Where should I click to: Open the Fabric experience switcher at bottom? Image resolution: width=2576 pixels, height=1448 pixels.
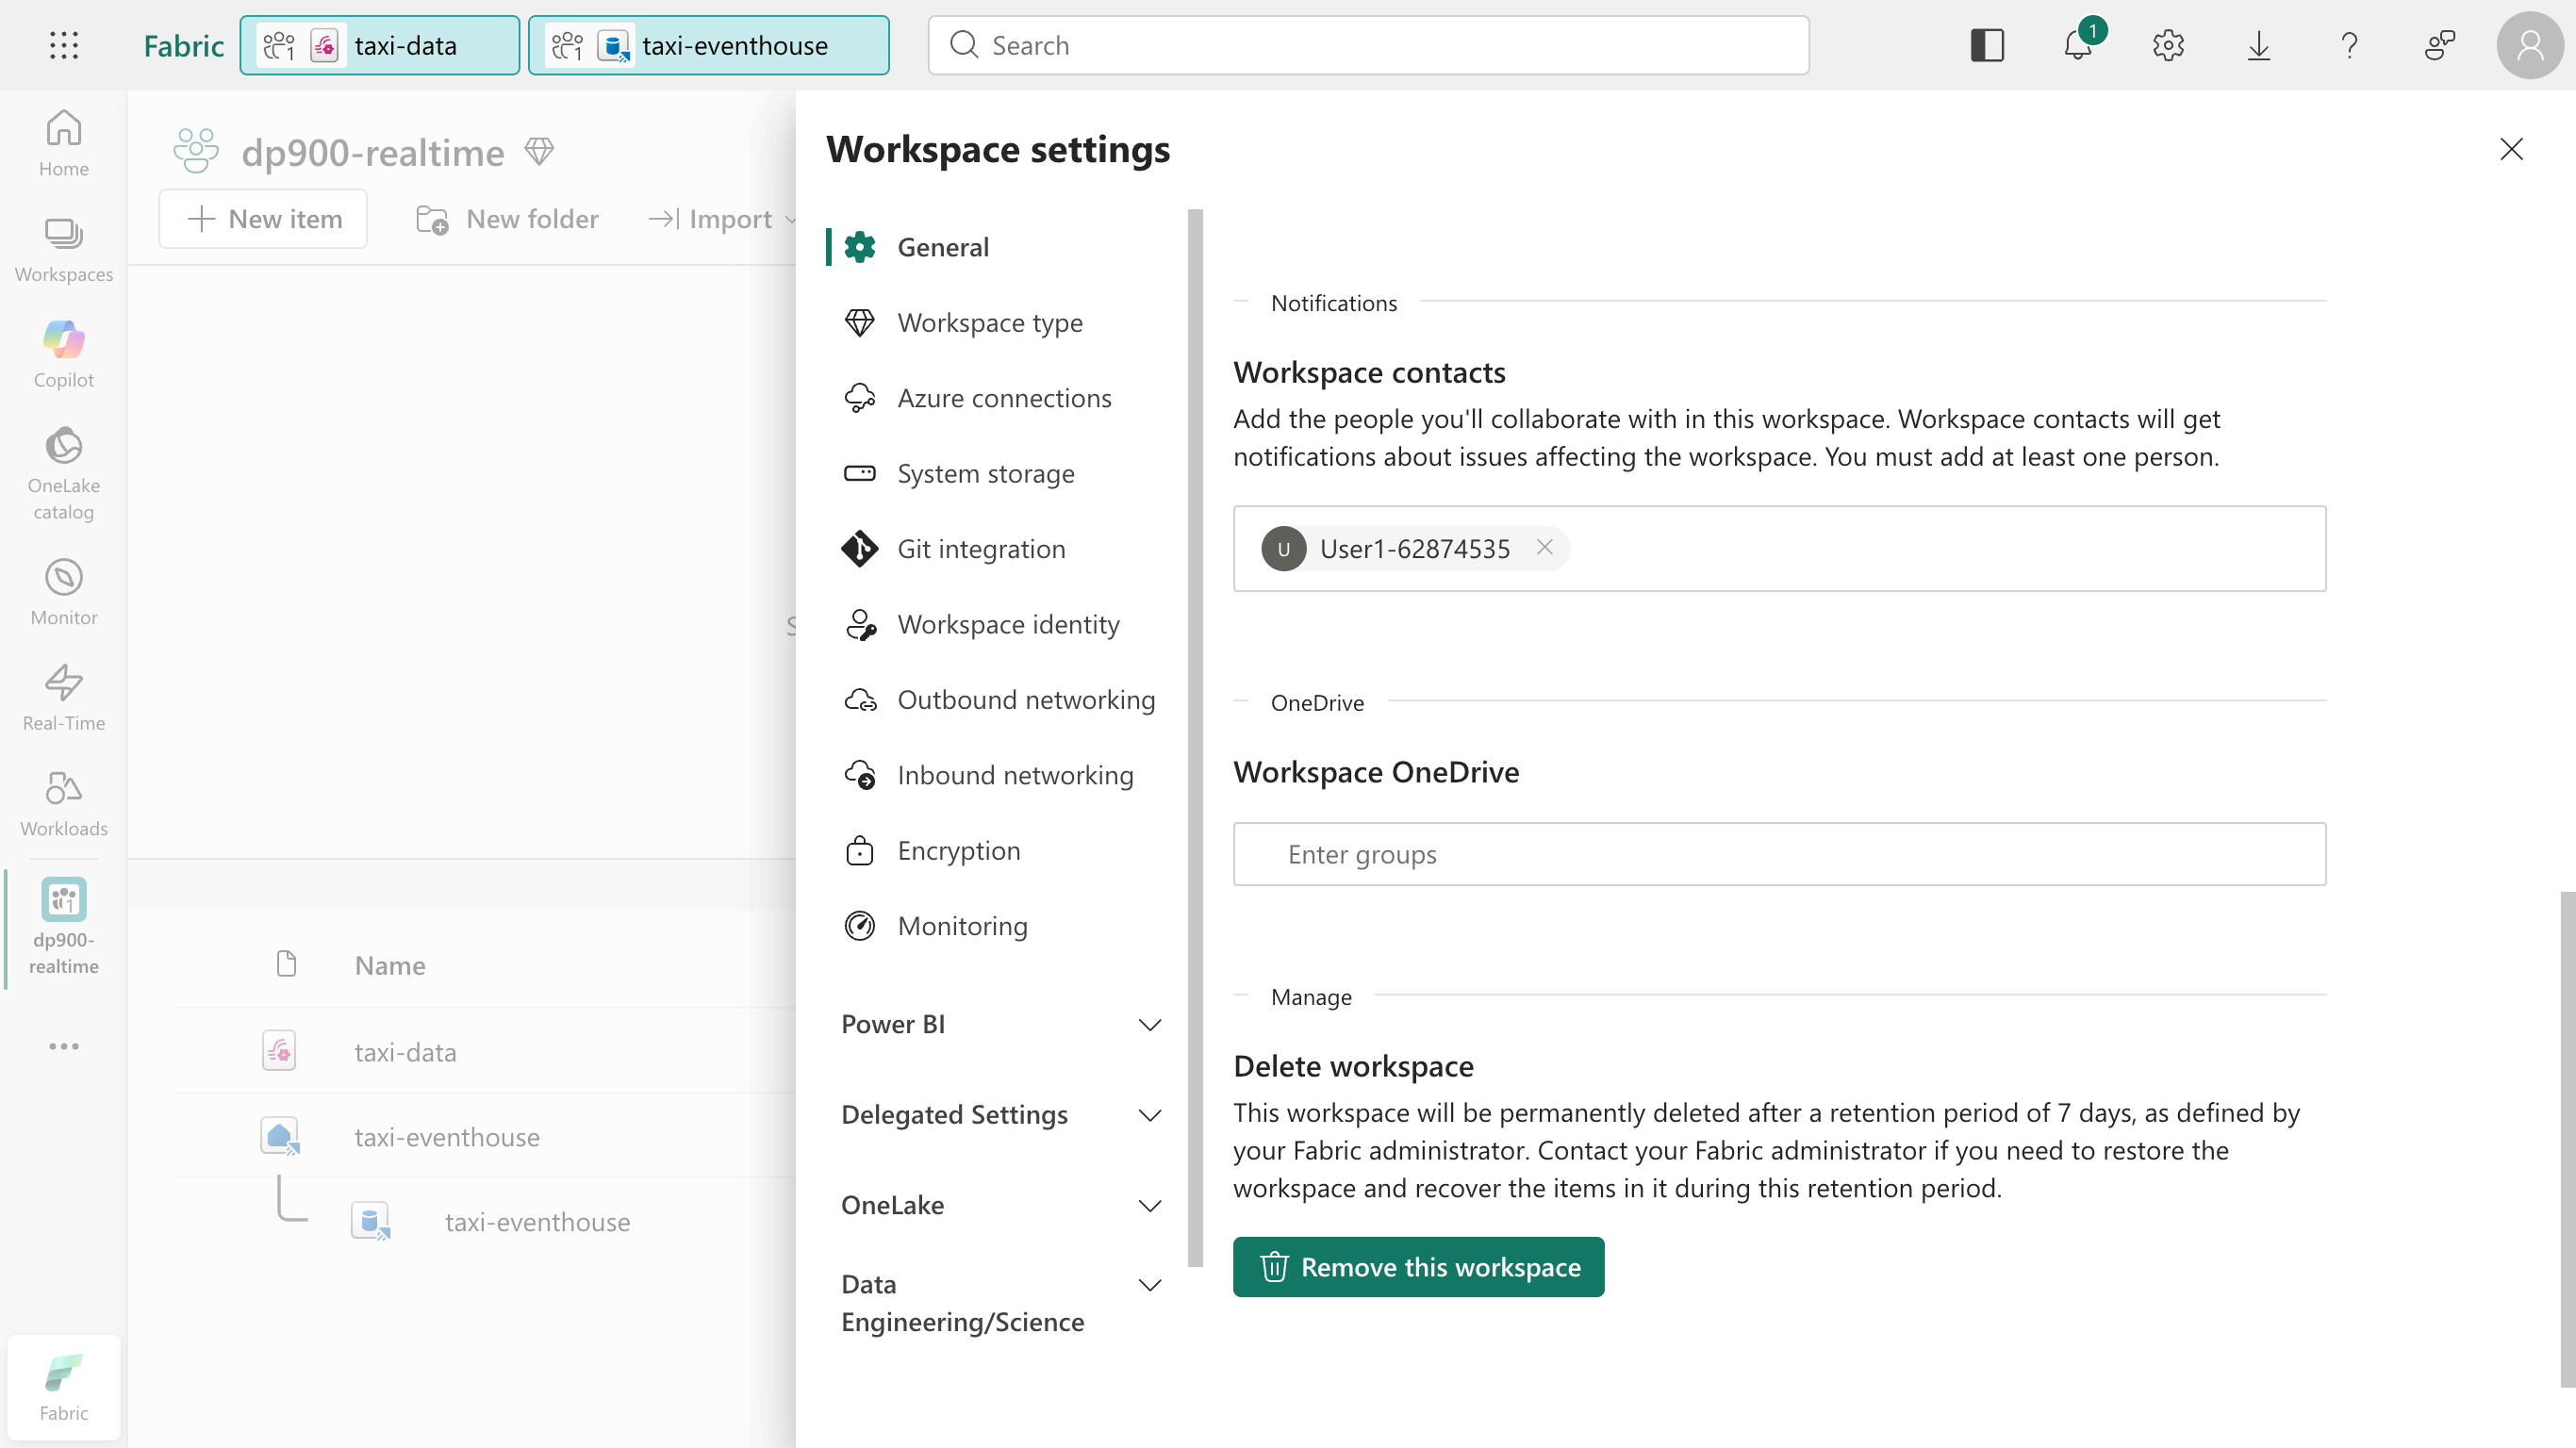64,1386
